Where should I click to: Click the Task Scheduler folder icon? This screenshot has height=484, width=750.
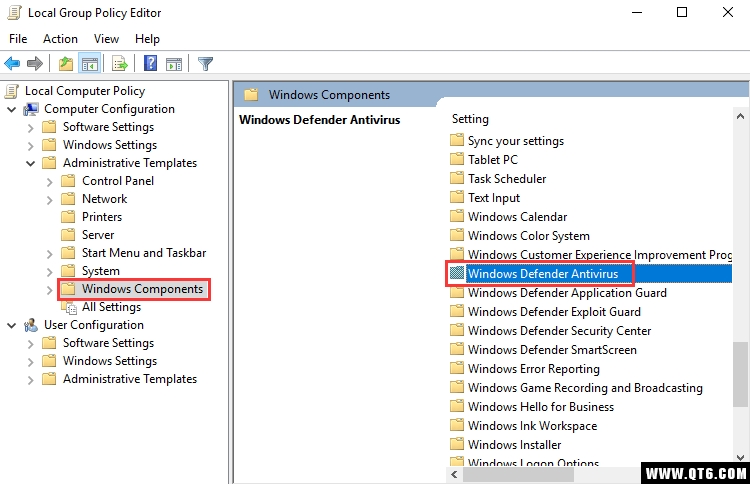tap(457, 178)
